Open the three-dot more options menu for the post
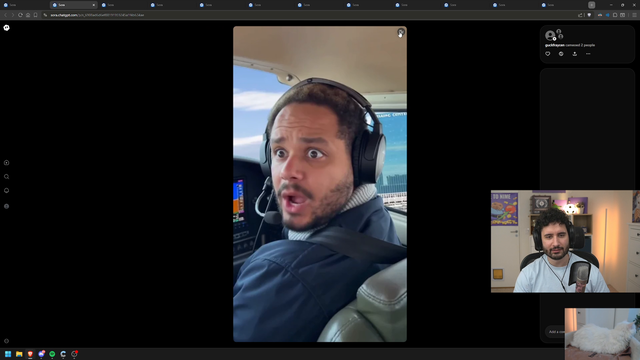 point(588,53)
